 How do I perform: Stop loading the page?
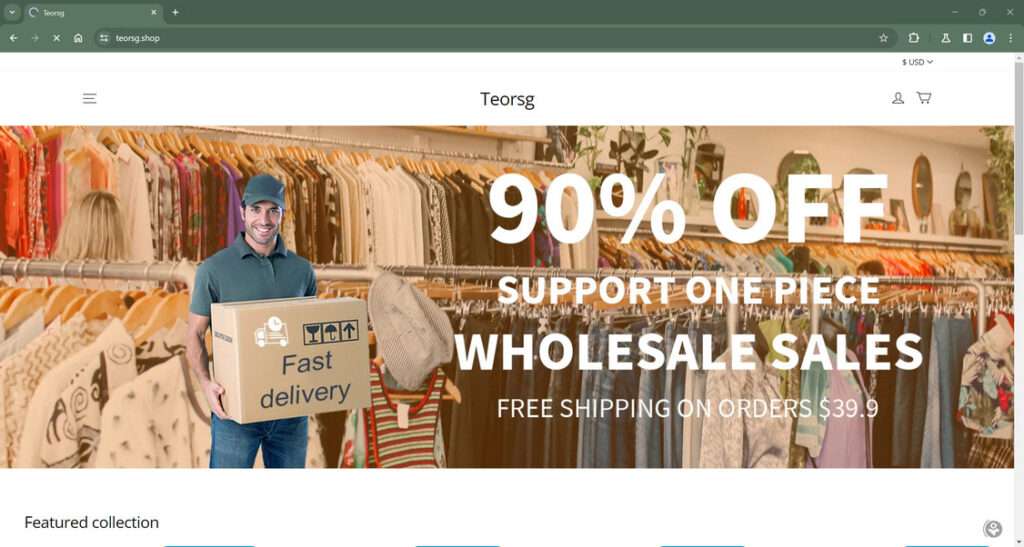56,38
